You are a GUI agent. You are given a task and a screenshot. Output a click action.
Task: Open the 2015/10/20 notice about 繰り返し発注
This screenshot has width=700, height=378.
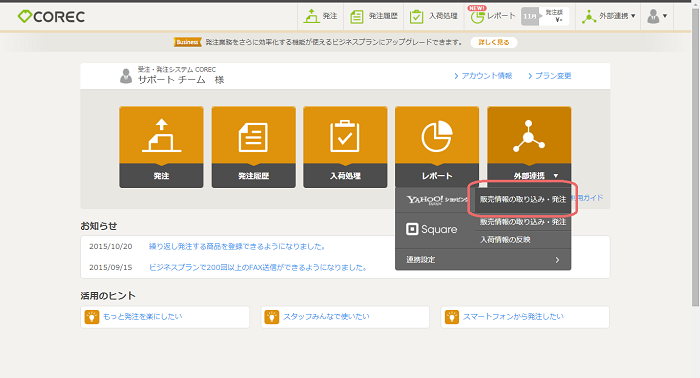(237, 246)
